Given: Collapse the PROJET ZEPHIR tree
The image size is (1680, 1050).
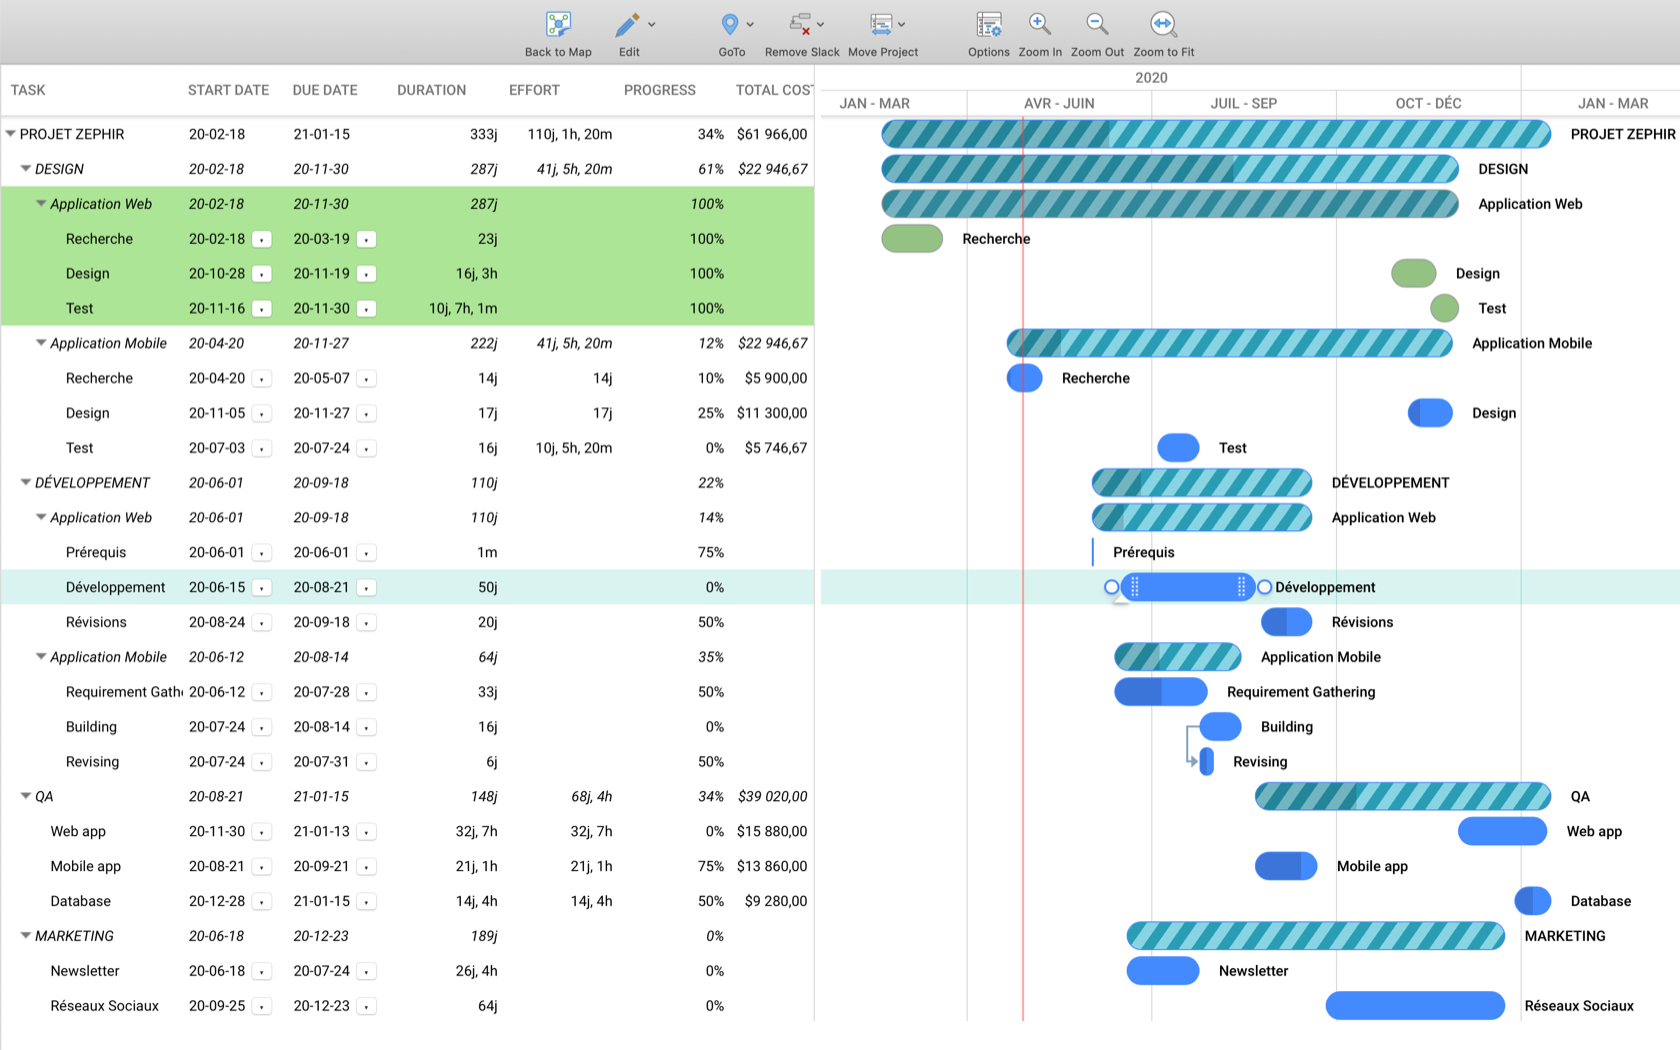Looking at the screenshot, I should pyautogui.click(x=10, y=133).
